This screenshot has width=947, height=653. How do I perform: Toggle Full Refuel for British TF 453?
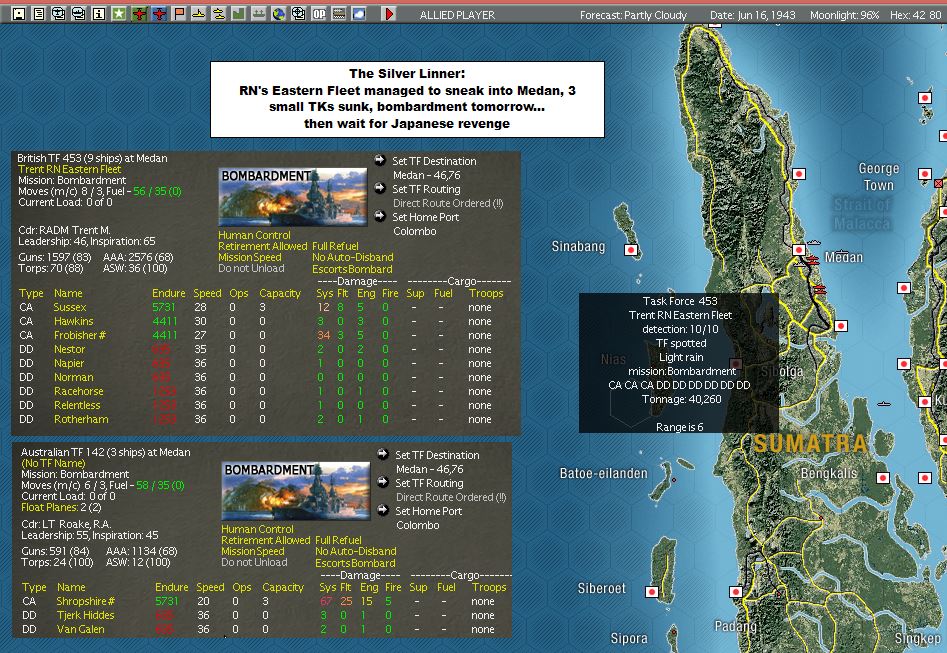pos(335,246)
